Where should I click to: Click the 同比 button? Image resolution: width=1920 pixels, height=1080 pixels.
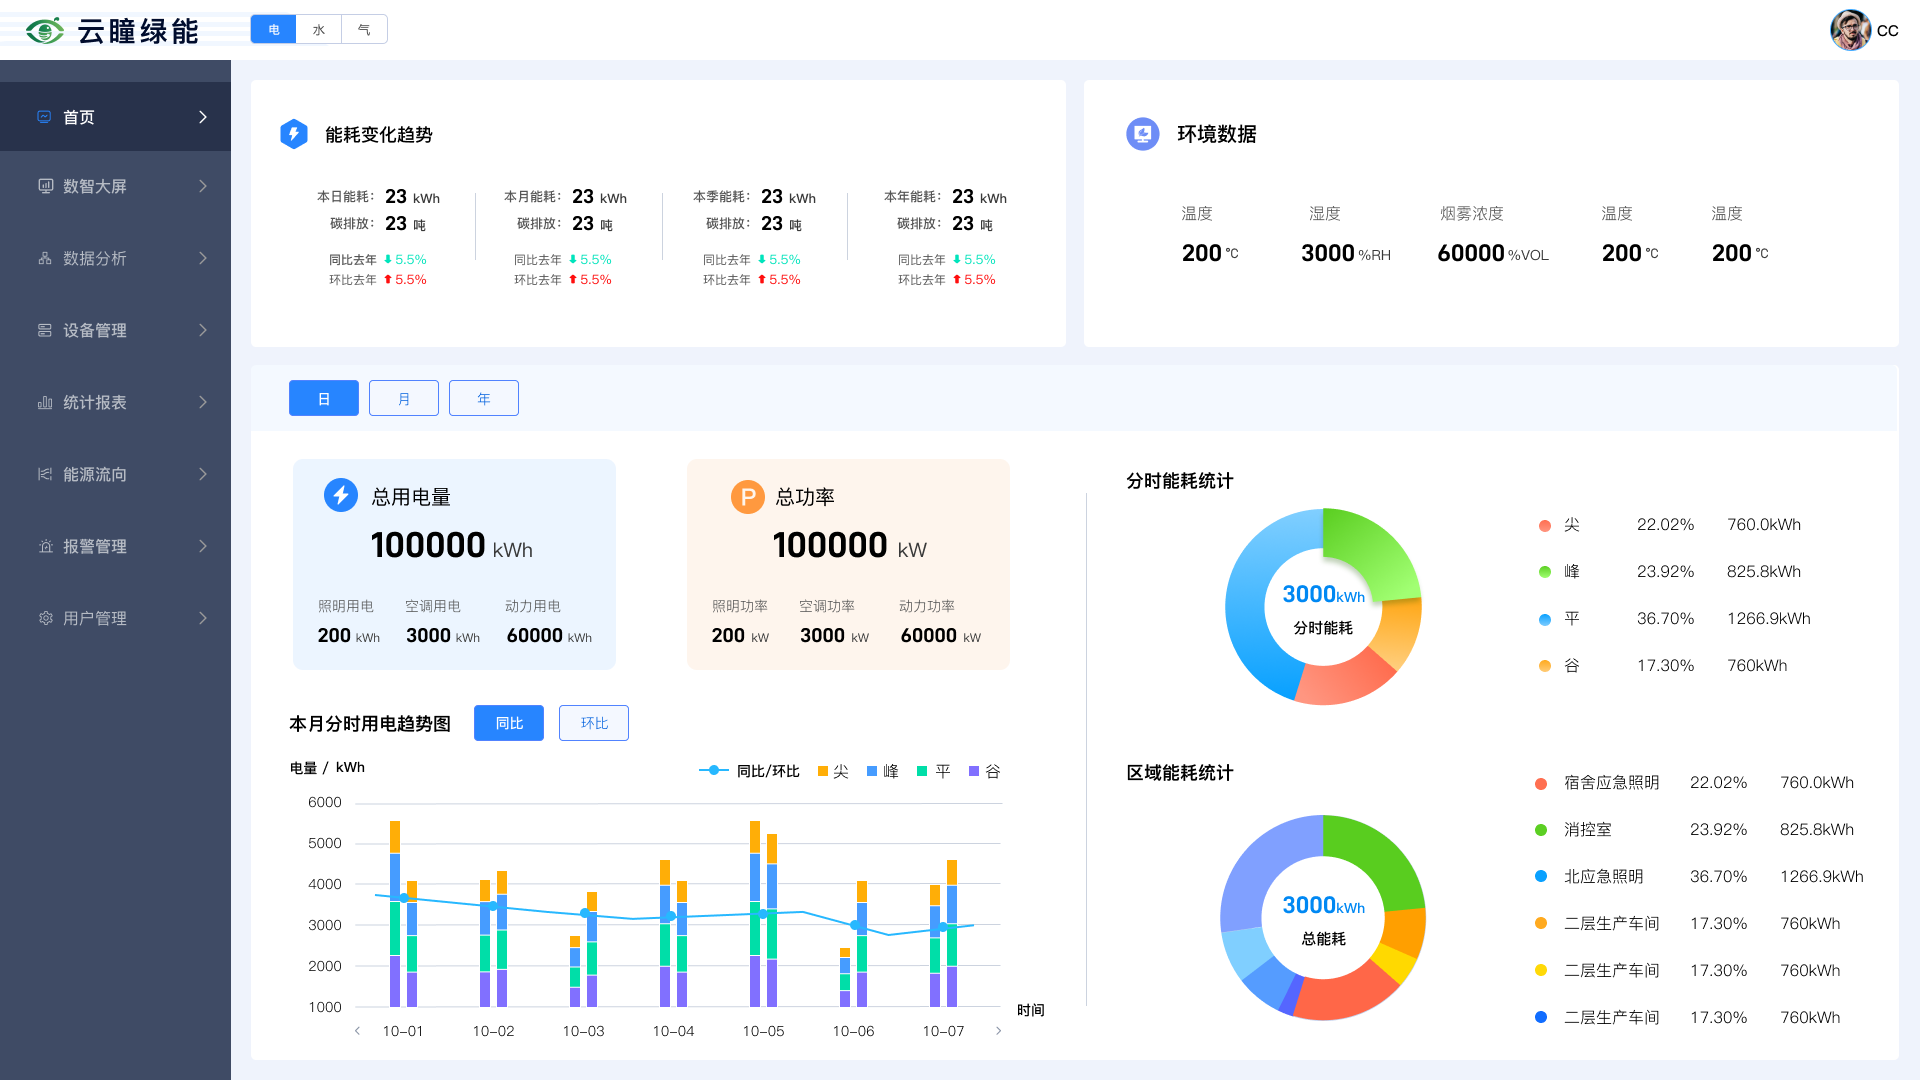[509, 723]
